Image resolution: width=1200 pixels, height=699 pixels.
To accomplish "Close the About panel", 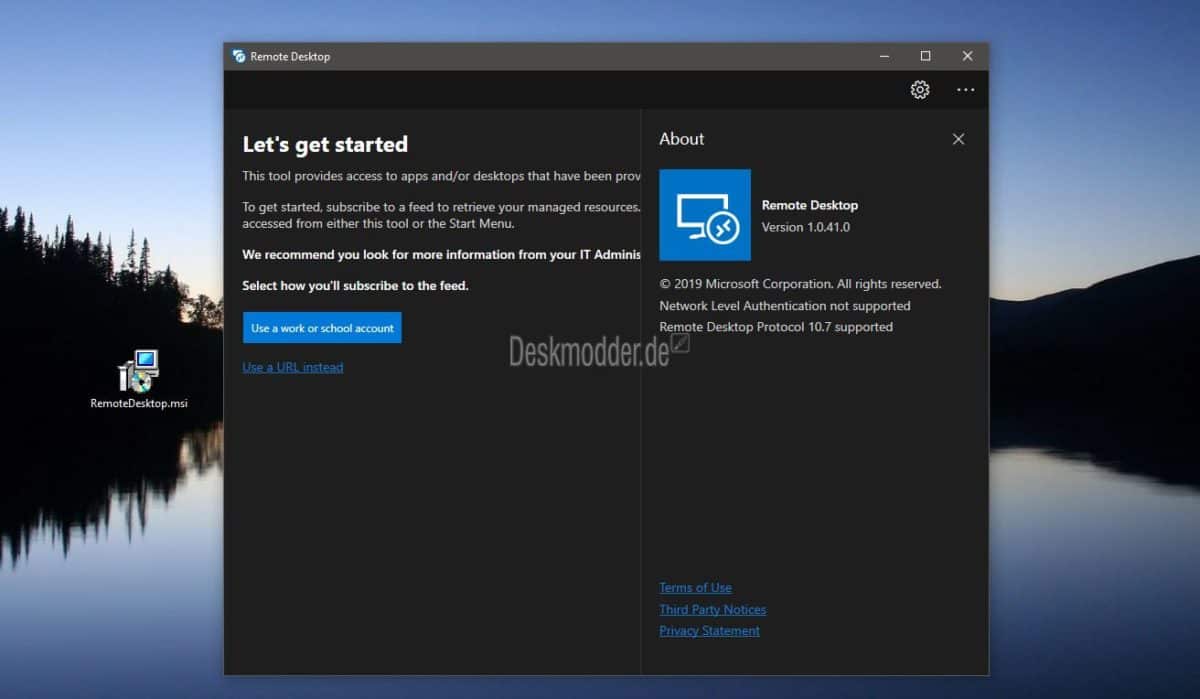I will point(958,139).
